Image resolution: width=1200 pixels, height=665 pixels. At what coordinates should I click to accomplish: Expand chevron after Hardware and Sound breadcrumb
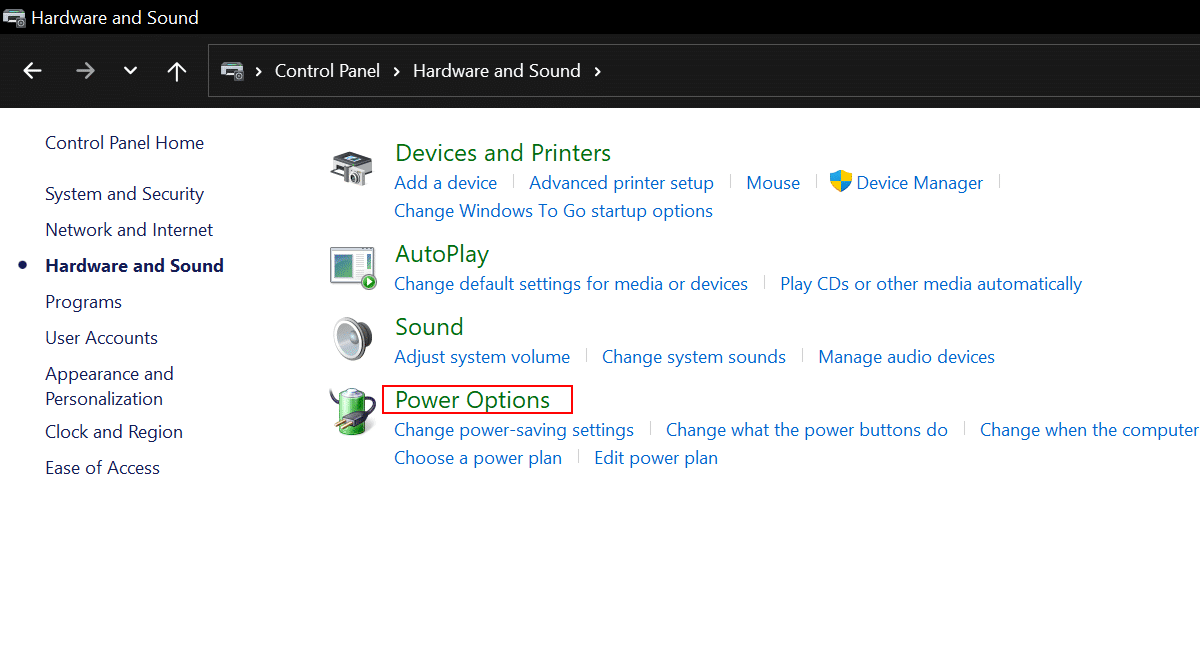598,71
